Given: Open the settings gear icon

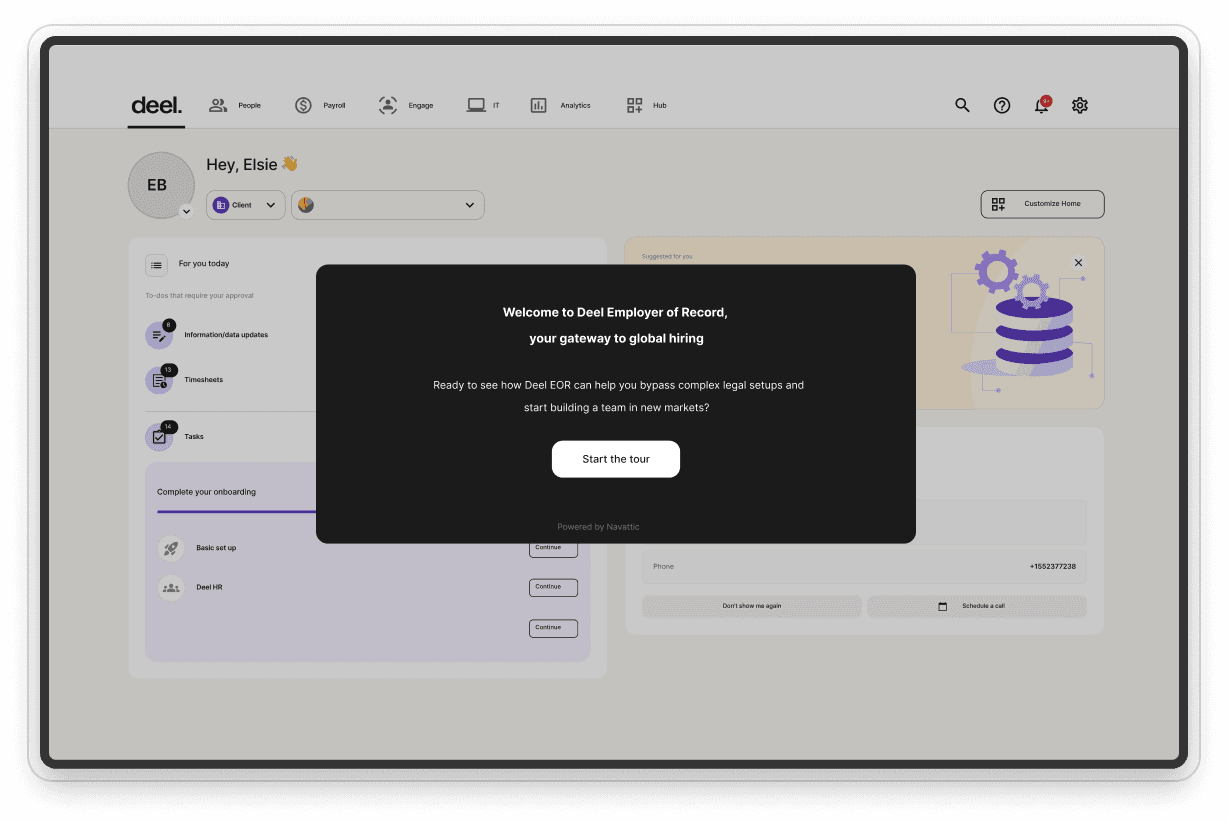Looking at the screenshot, I should point(1080,105).
